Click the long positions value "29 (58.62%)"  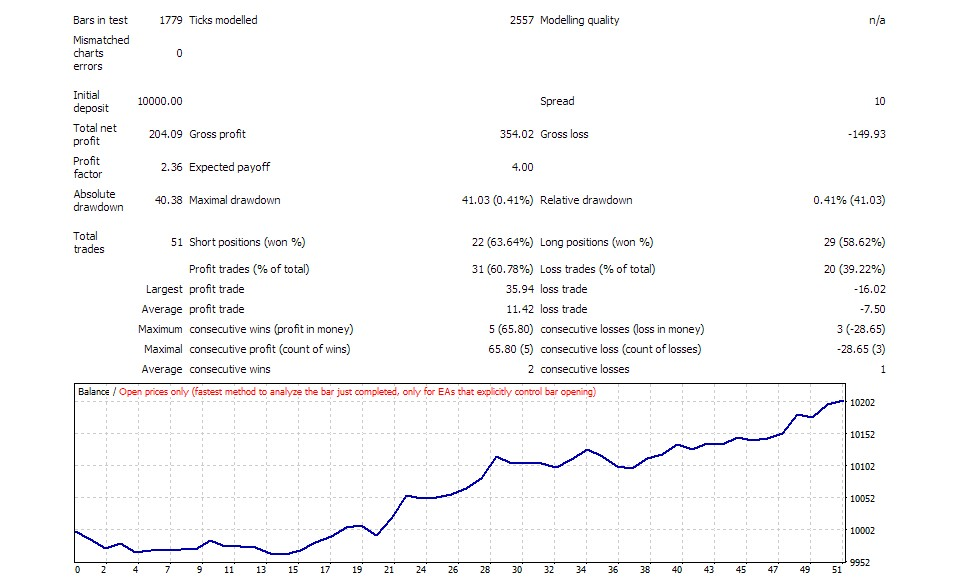[854, 243]
